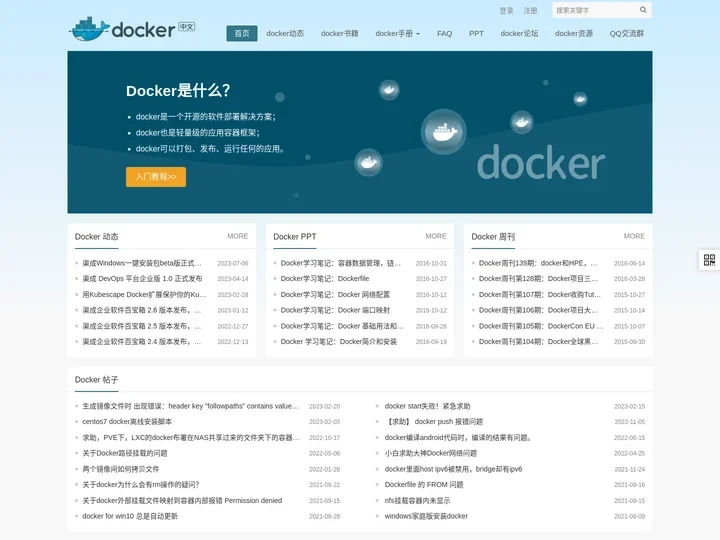The height and width of the screenshot is (540, 720).
Task: Open 小白求助大神Docker网络问题 post
Action: tap(431, 453)
